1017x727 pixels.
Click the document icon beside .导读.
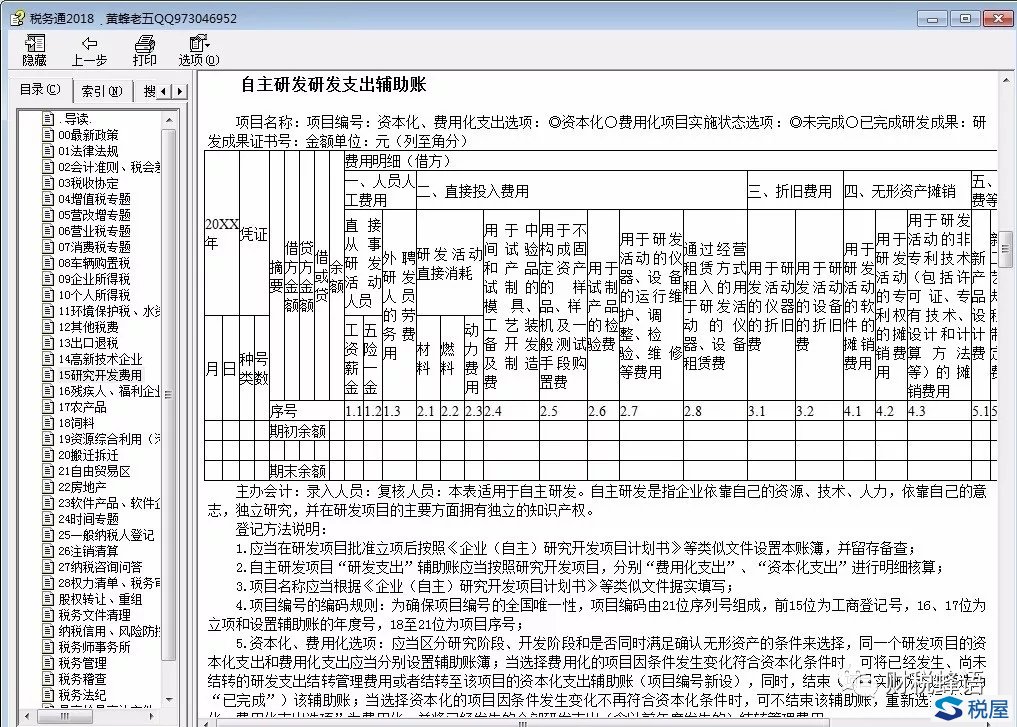(48, 119)
